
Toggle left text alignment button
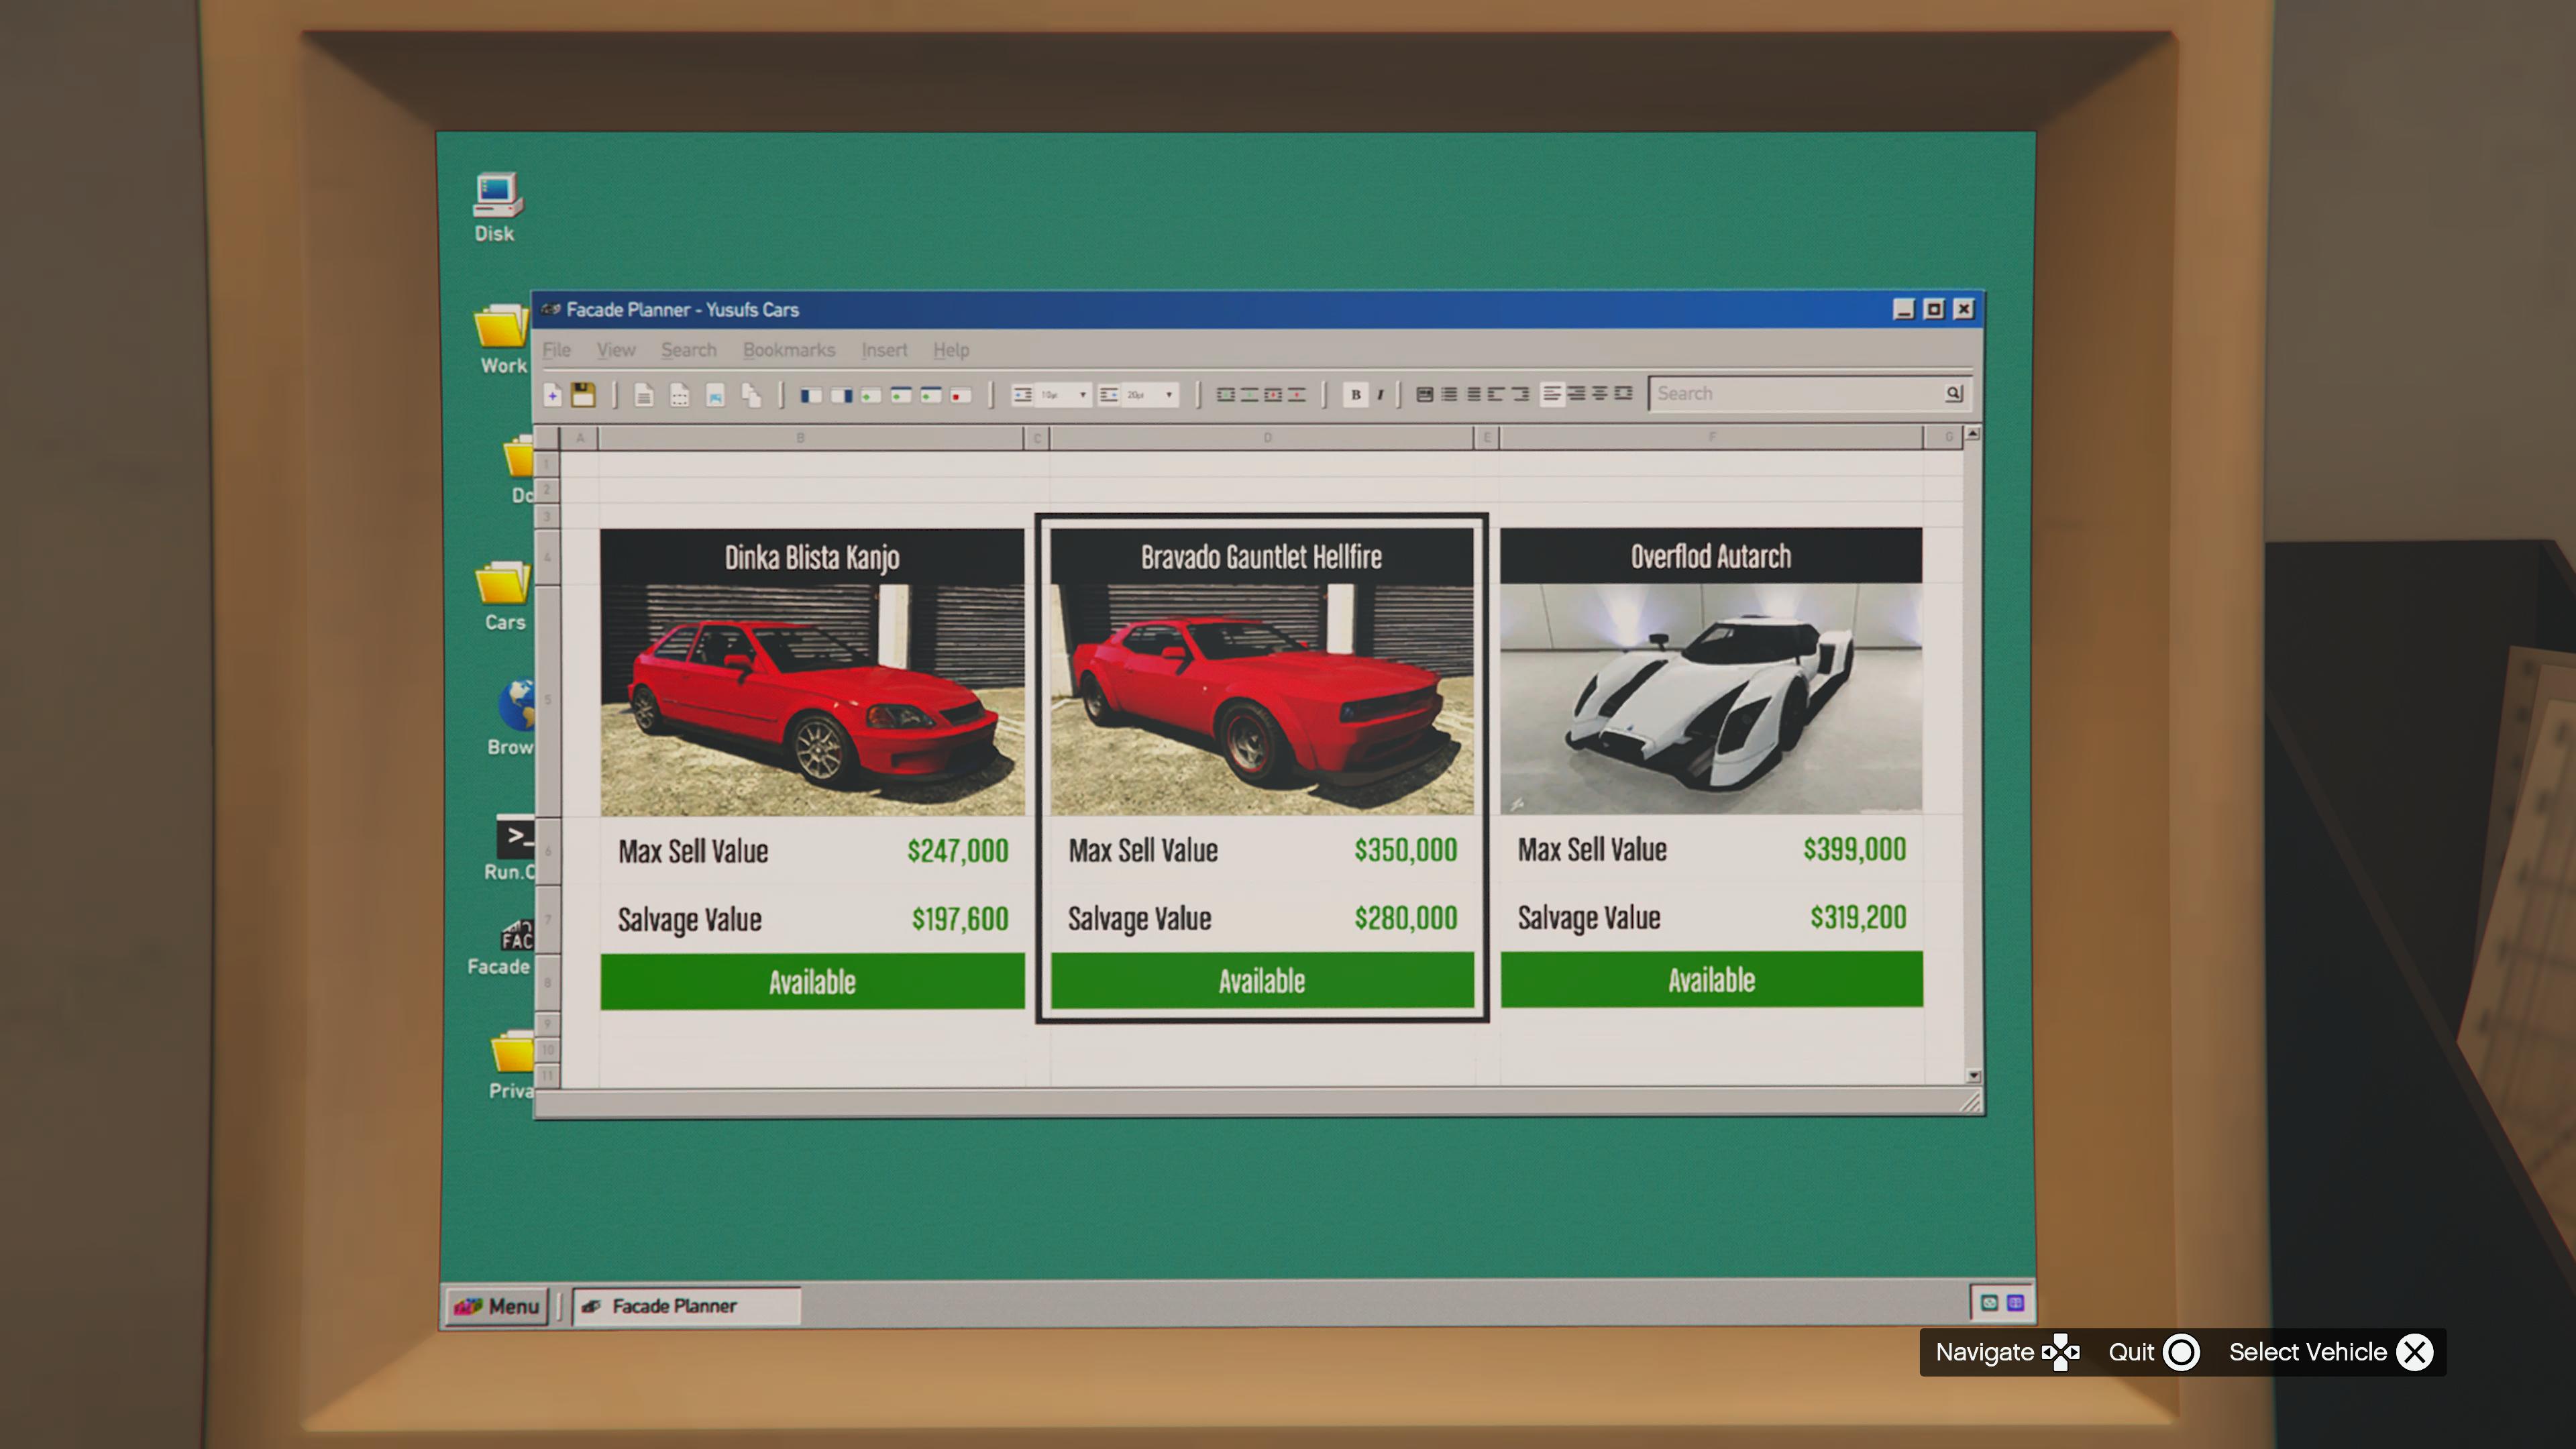tap(1551, 394)
